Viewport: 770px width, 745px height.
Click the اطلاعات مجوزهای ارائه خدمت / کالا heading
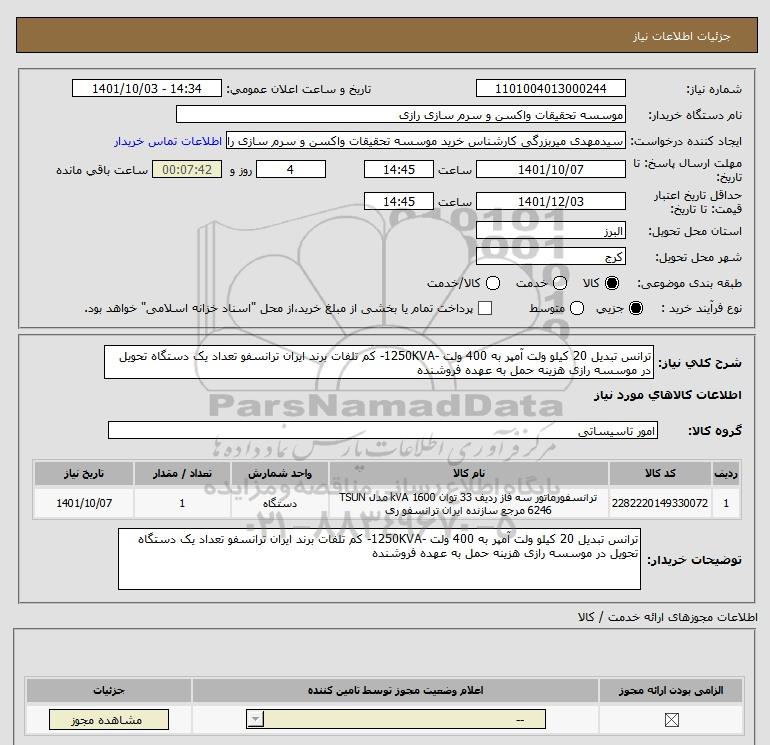pos(667,617)
